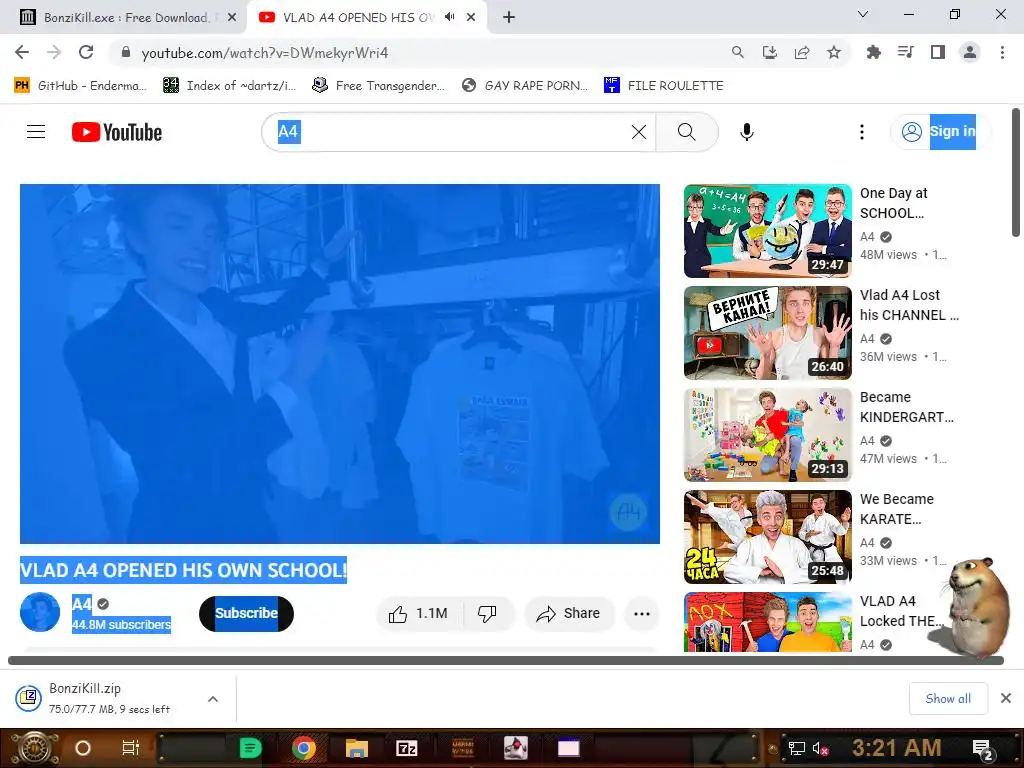This screenshot has height=768, width=1024.
Task: Like the video with thumbs up
Action: click(419, 614)
